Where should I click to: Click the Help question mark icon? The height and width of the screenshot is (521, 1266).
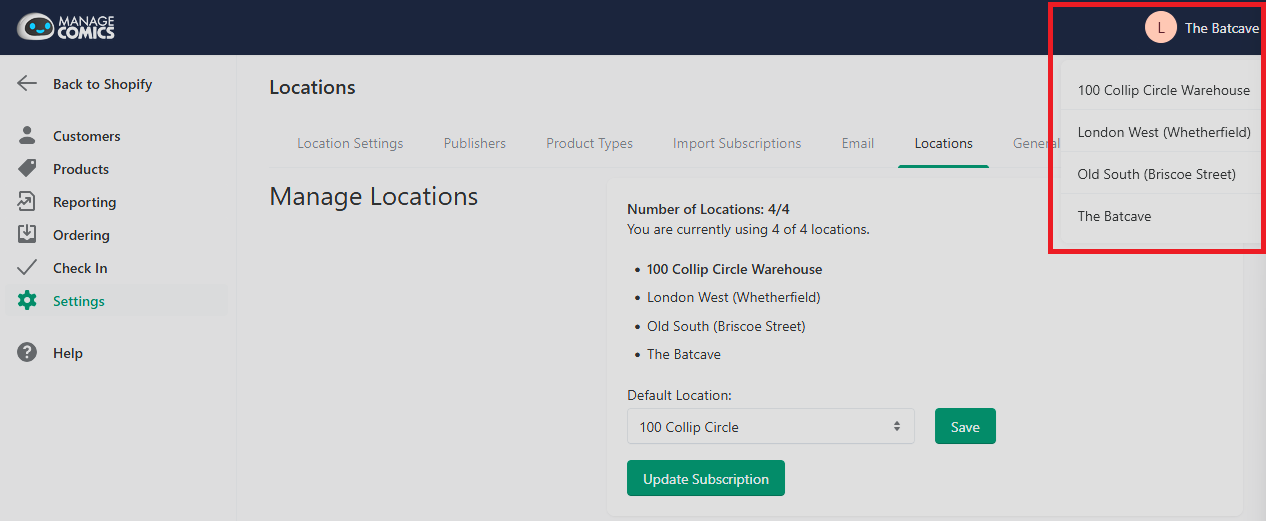[27, 353]
